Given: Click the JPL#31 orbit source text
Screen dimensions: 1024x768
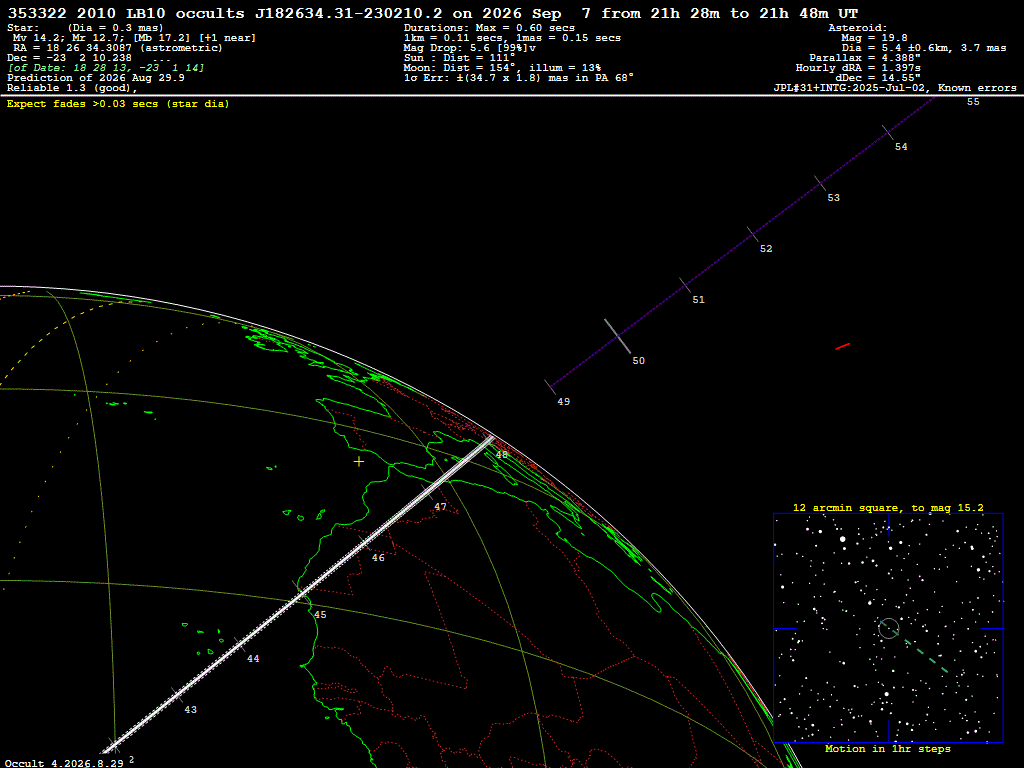Looking at the screenshot, I should coord(895,88).
